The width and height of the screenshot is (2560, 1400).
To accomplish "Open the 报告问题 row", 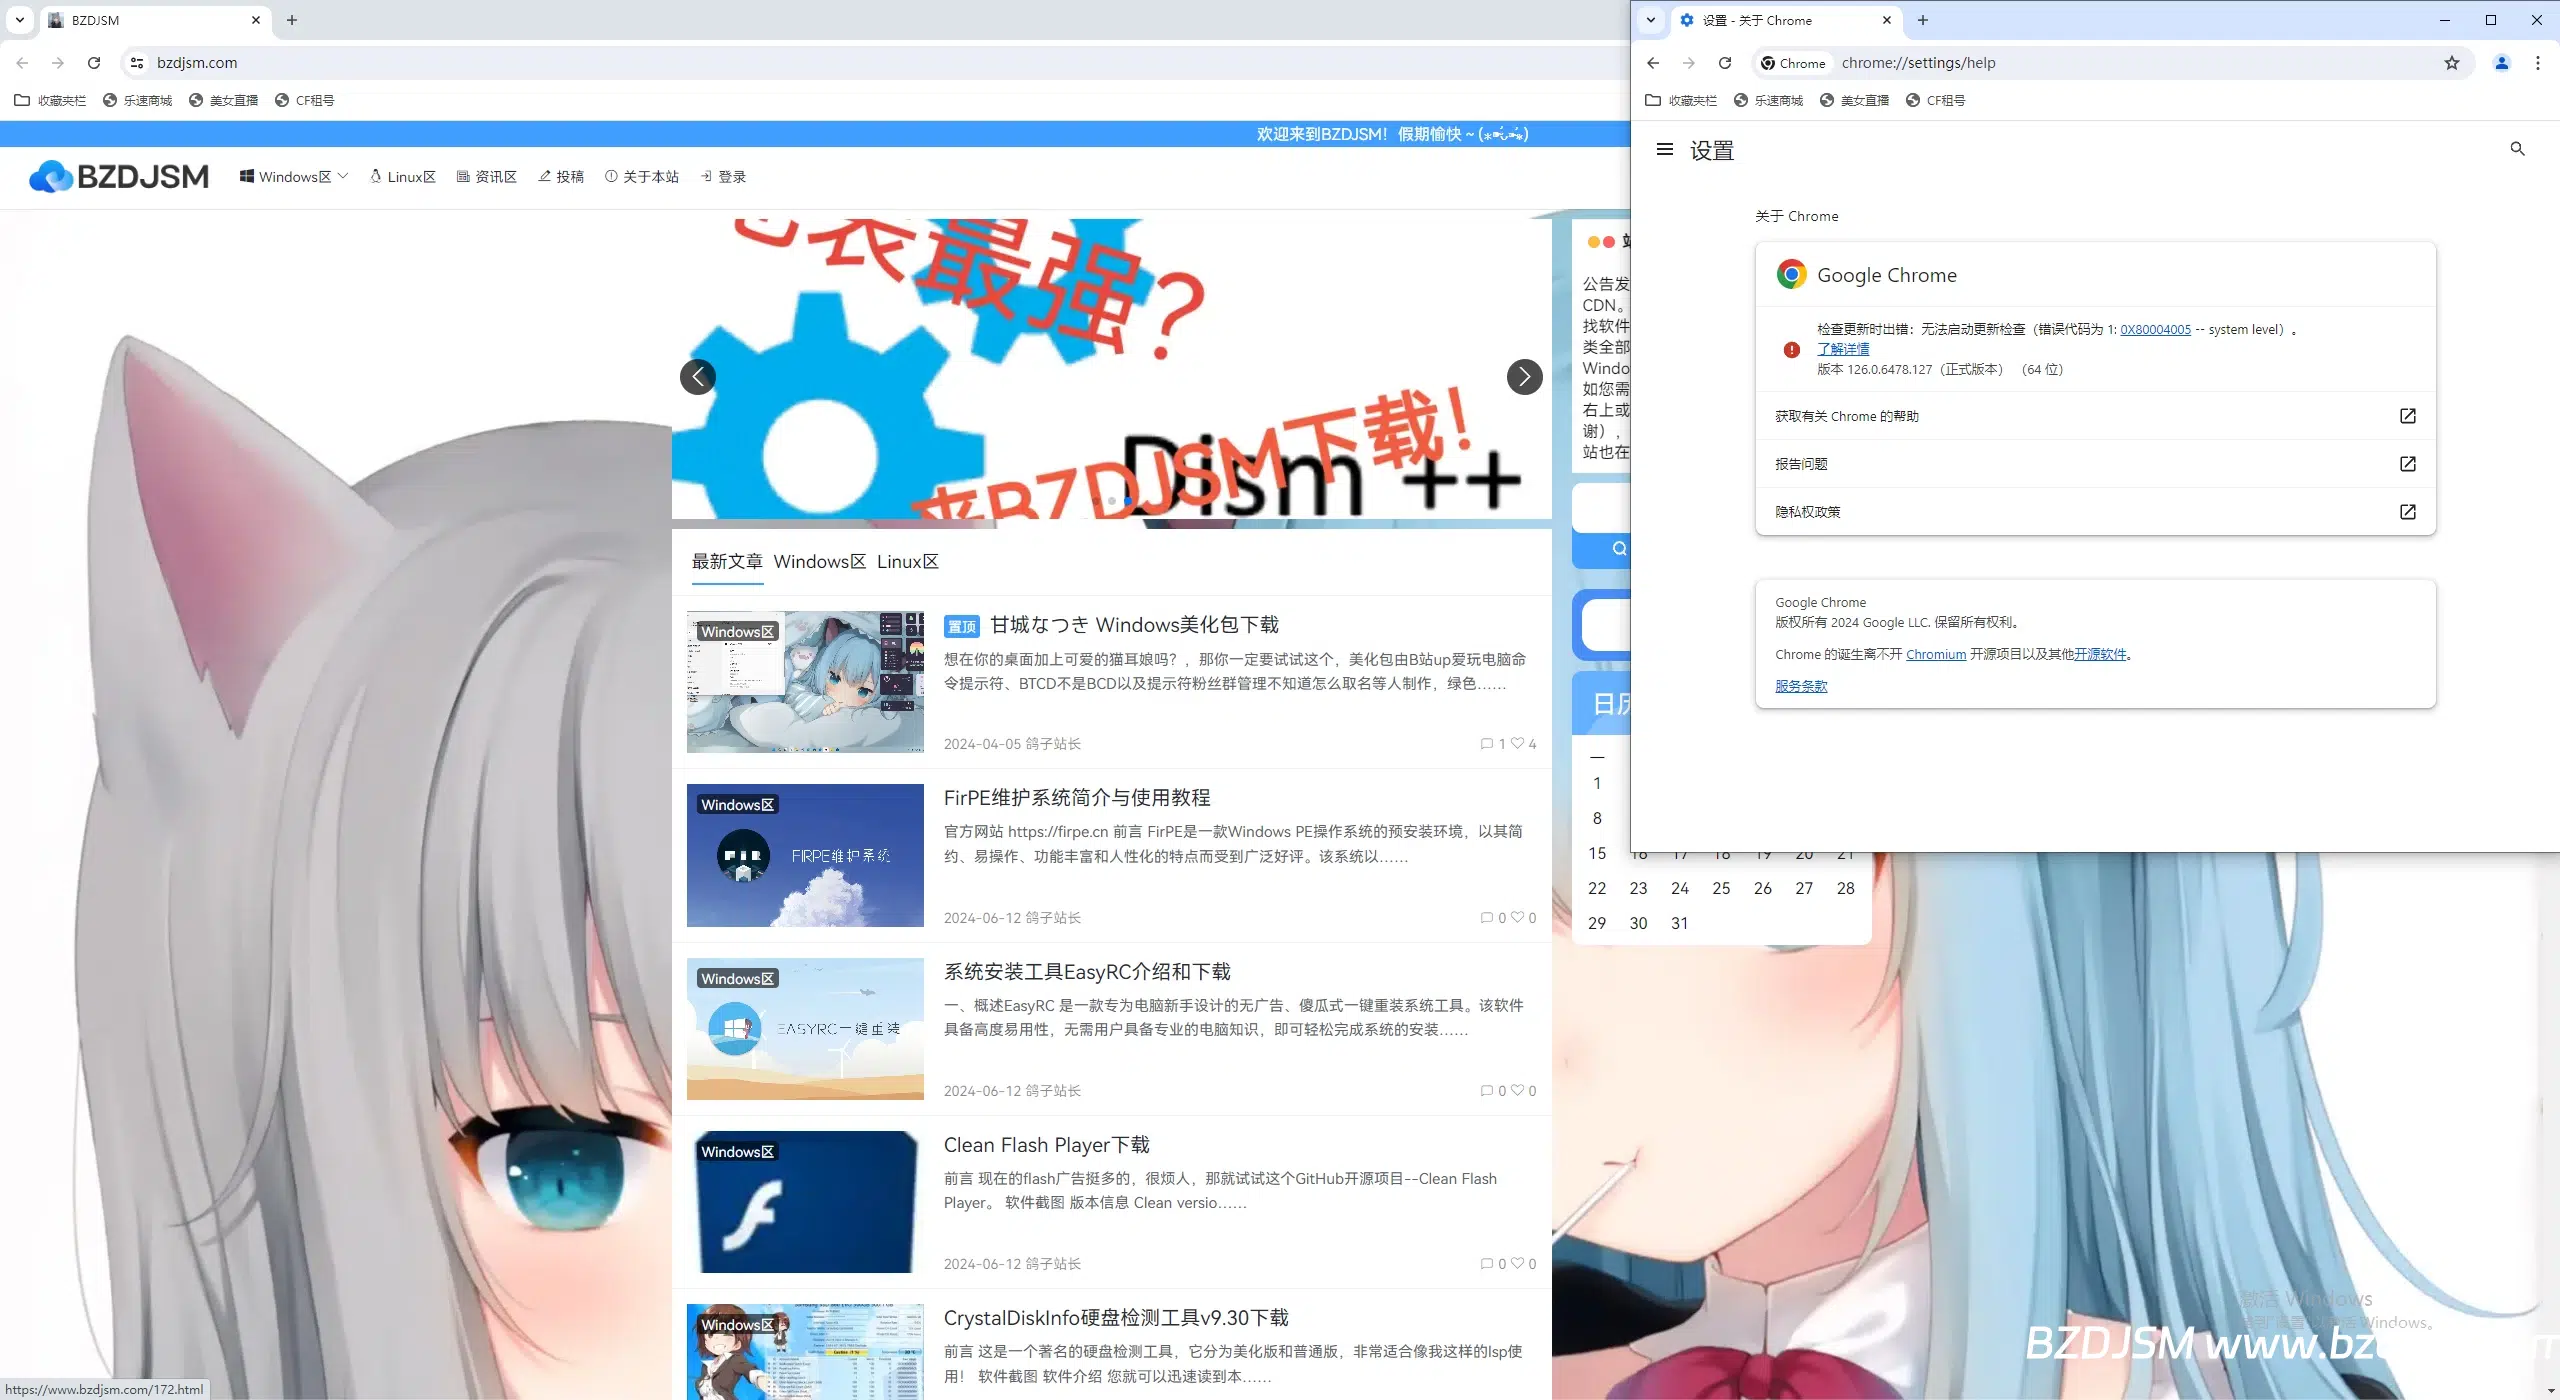I will (2095, 464).
